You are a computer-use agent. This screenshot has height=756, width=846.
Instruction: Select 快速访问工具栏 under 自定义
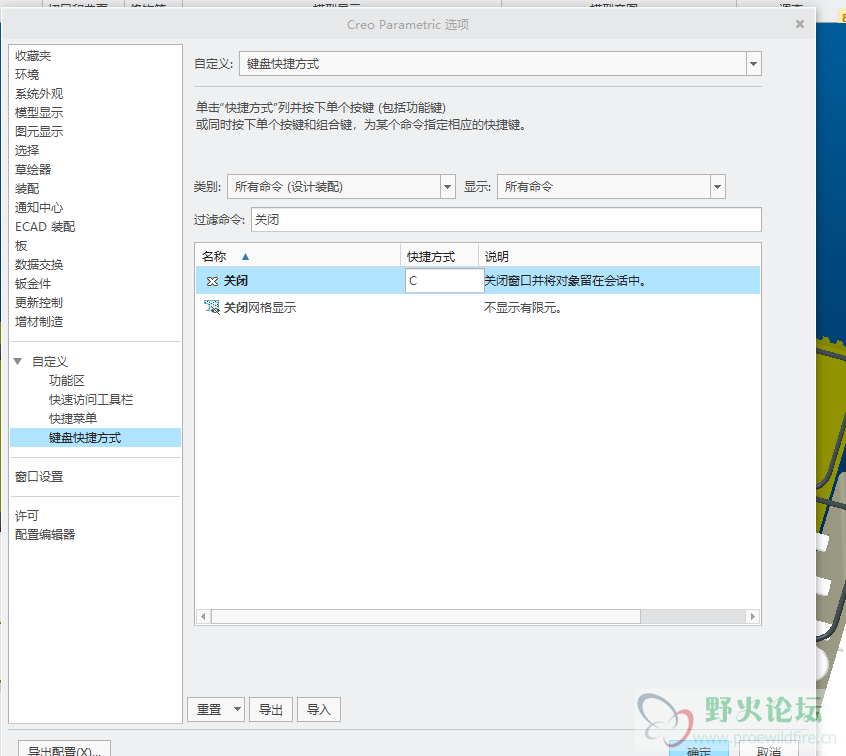click(x=91, y=399)
